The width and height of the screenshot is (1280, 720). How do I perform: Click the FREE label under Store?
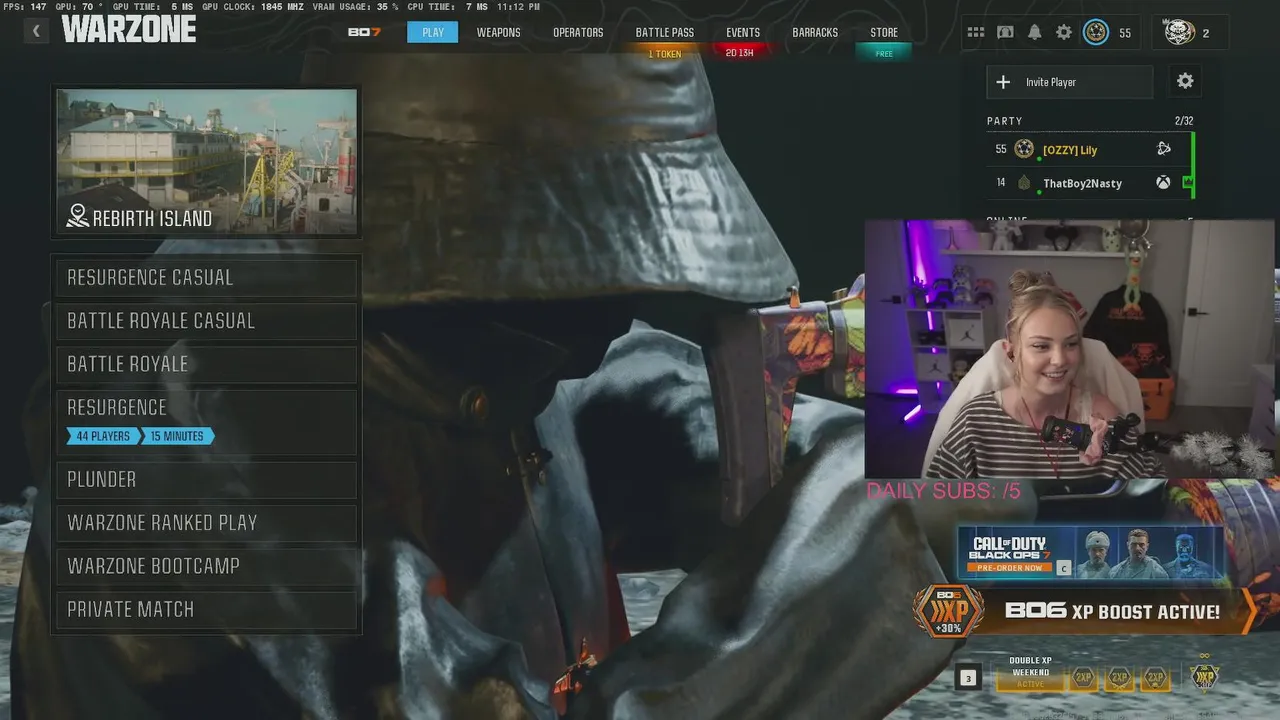click(x=884, y=54)
